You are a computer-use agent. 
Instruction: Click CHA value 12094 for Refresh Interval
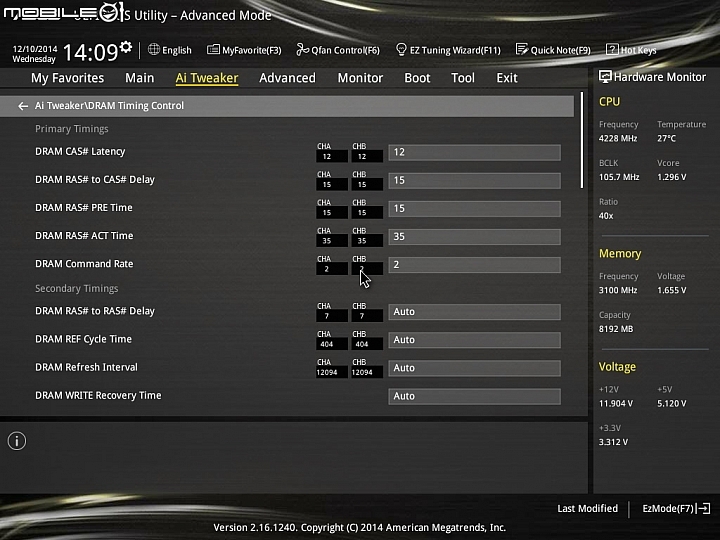[x=332, y=372]
